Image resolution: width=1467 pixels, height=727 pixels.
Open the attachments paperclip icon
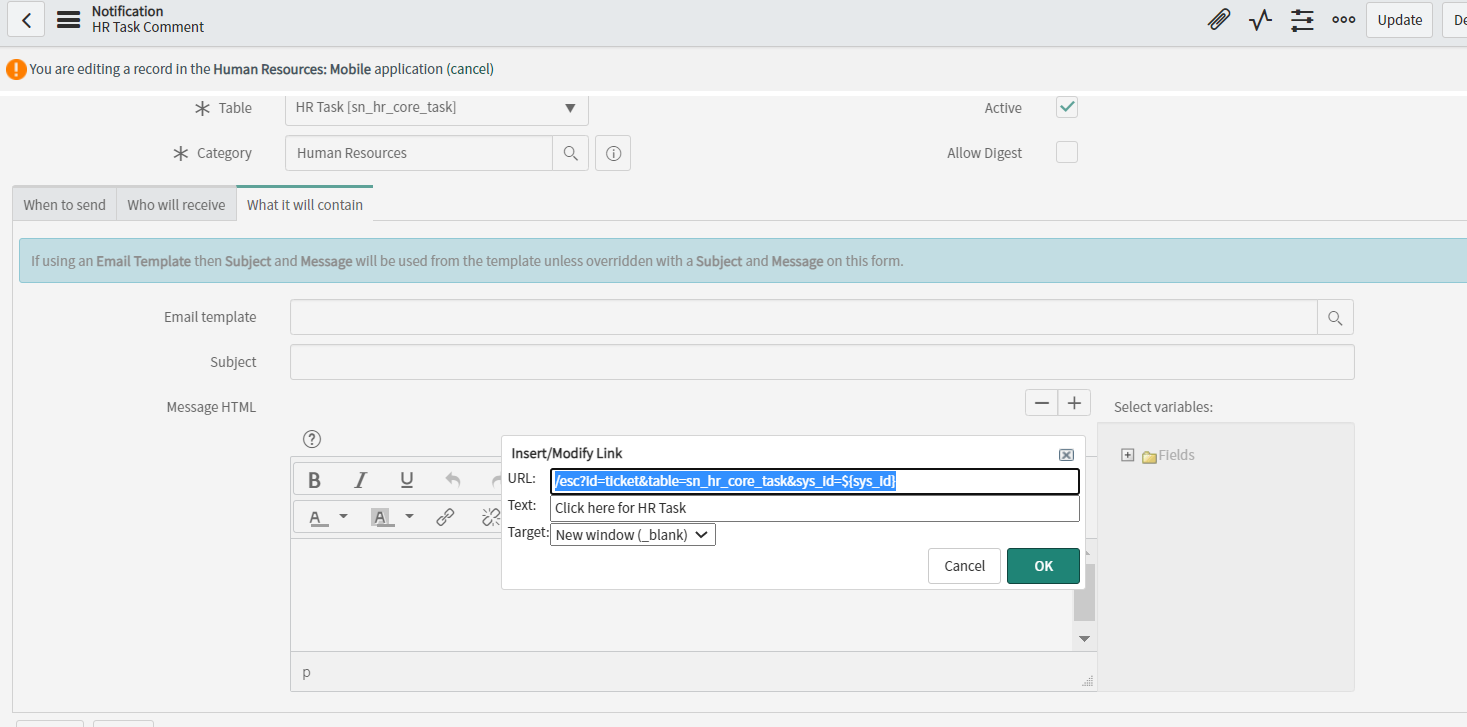pos(1219,20)
